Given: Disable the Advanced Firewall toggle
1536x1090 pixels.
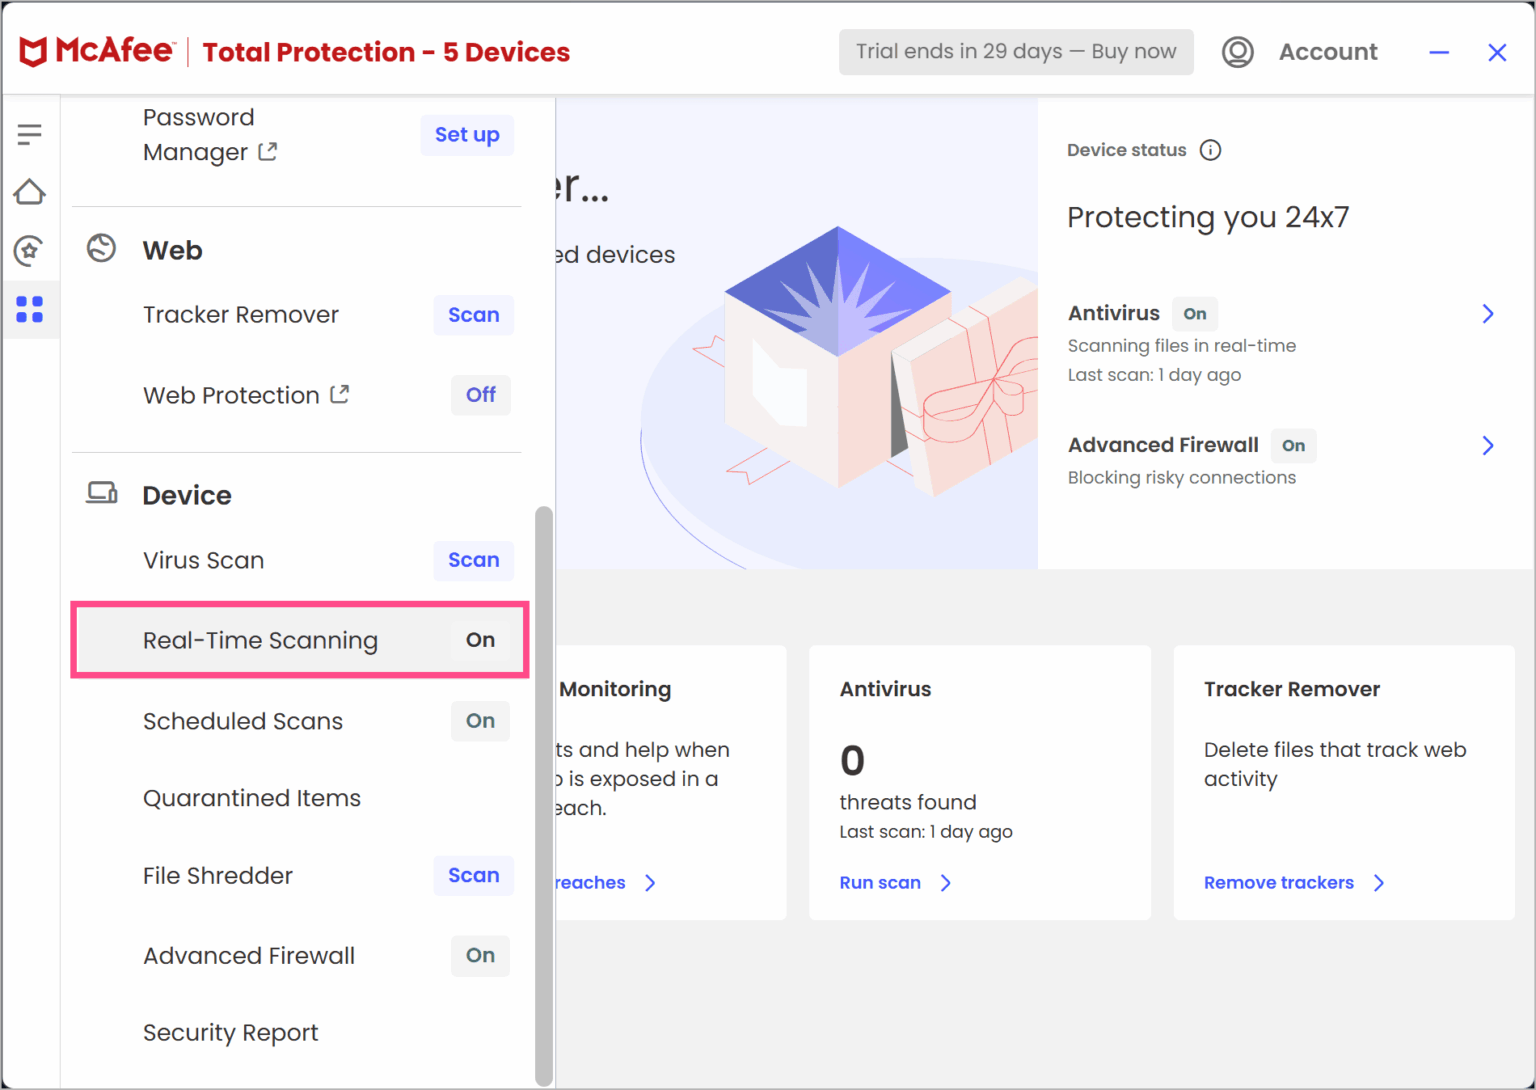Looking at the screenshot, I should (480, 956).
